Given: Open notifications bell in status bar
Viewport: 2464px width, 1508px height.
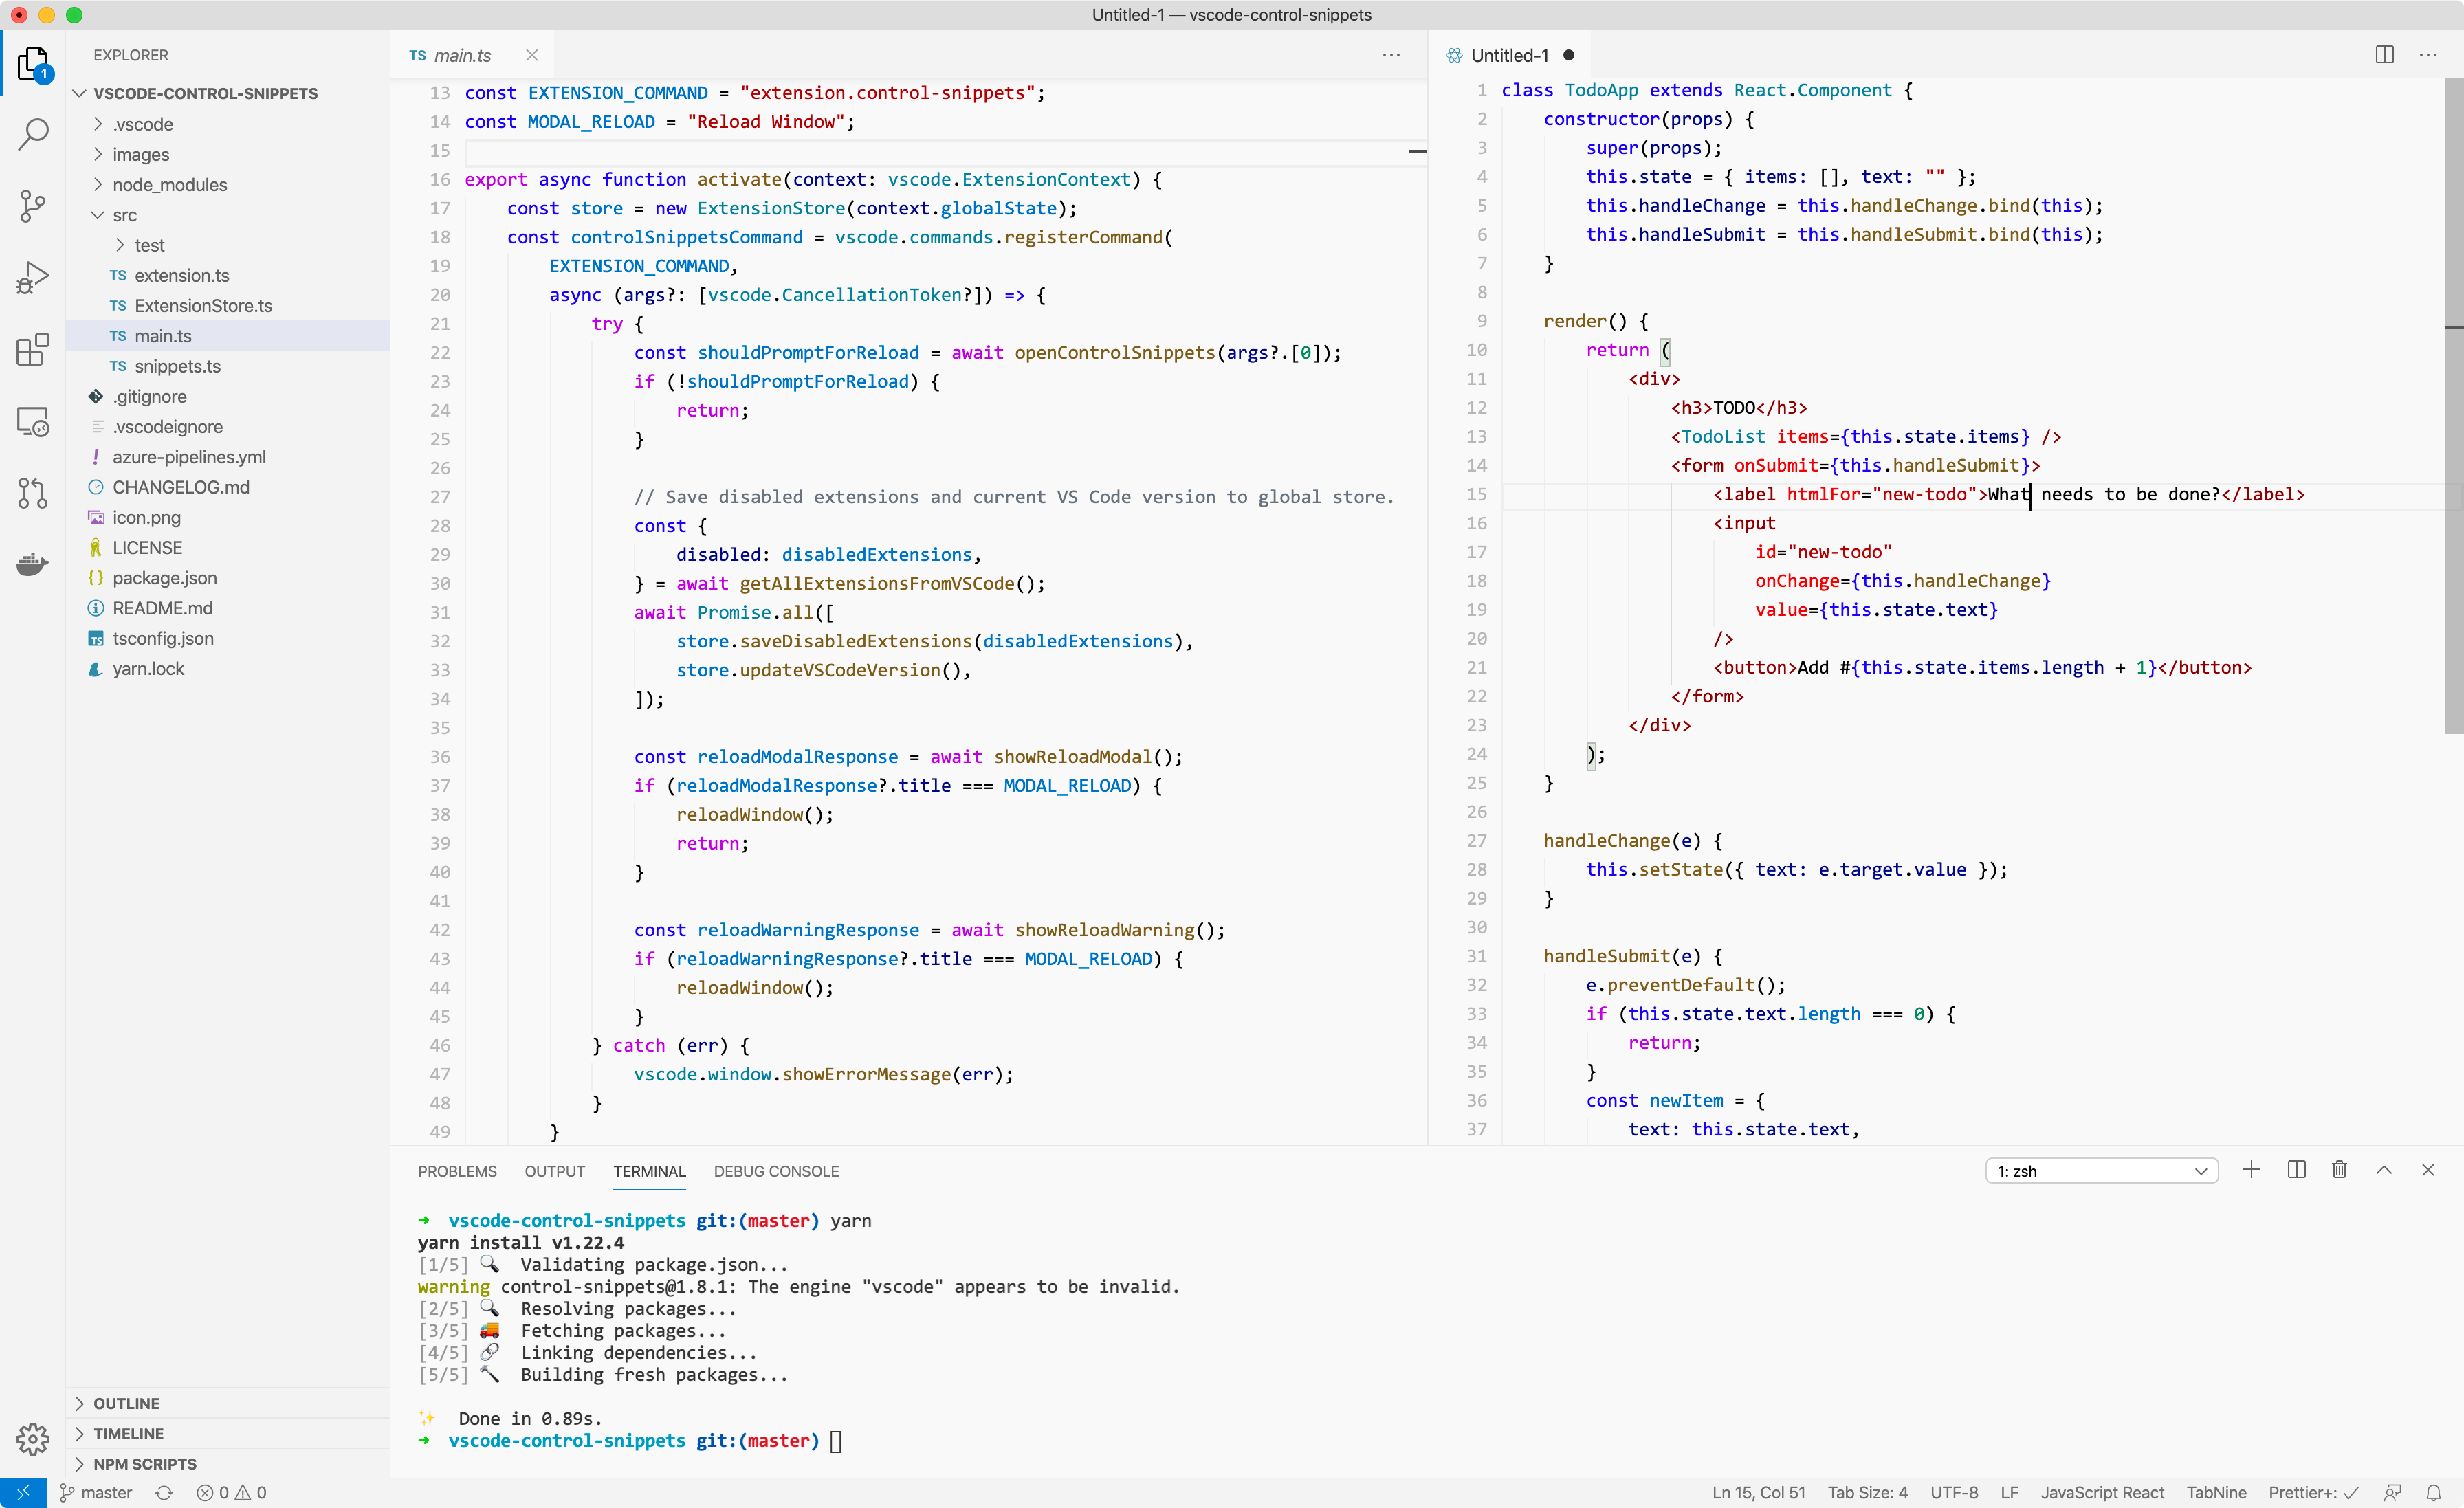Looking at the screenshot, I should (2433, 1492).
